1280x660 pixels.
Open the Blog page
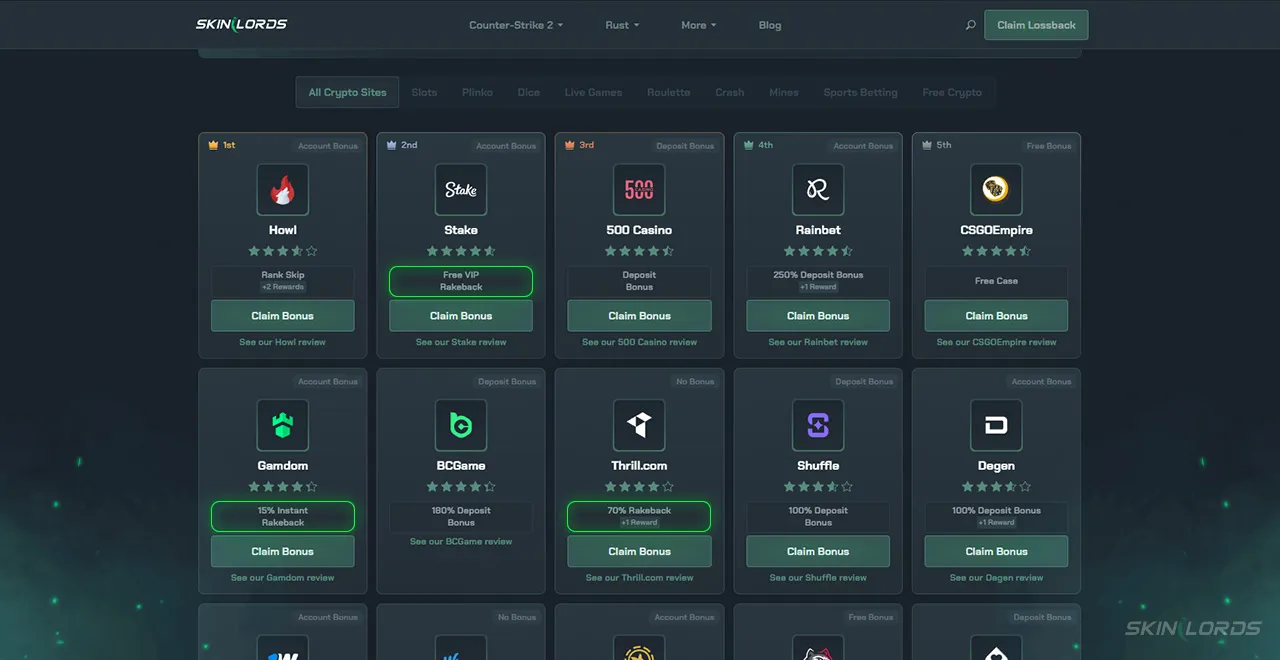(x=770, y=25)
